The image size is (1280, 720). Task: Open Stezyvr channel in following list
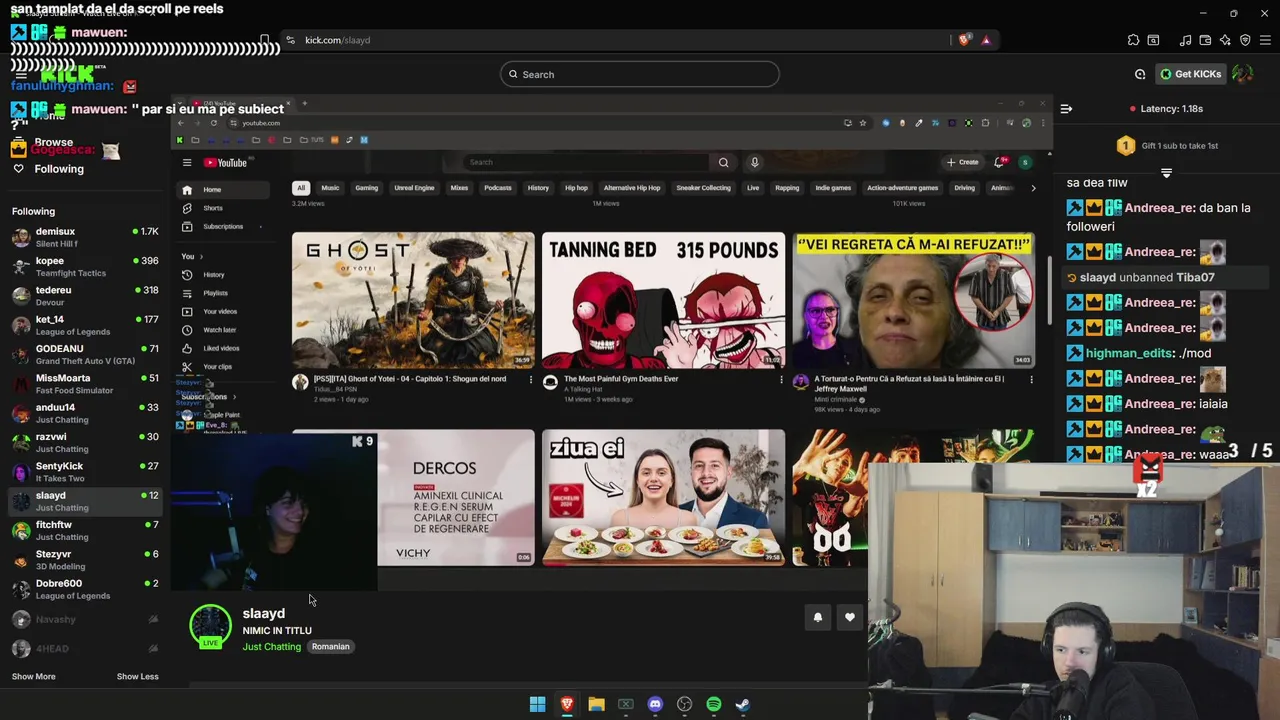click(85, 560)
